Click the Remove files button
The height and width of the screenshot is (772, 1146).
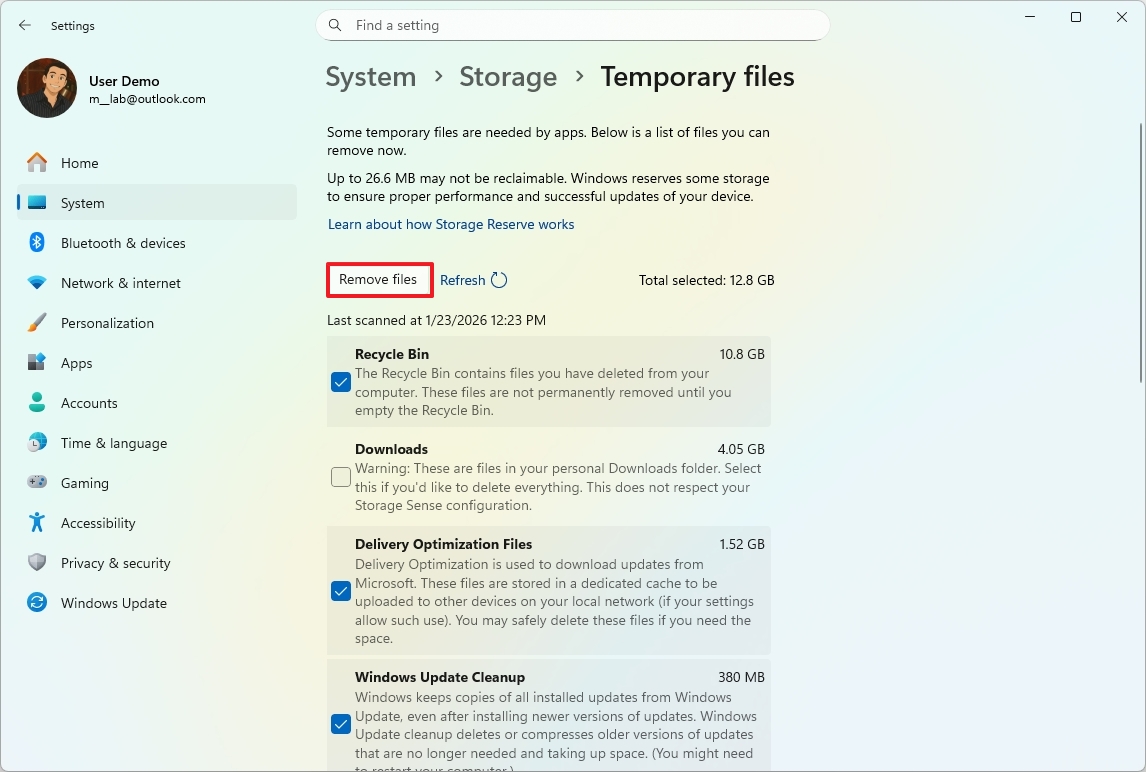pos(378,280)
